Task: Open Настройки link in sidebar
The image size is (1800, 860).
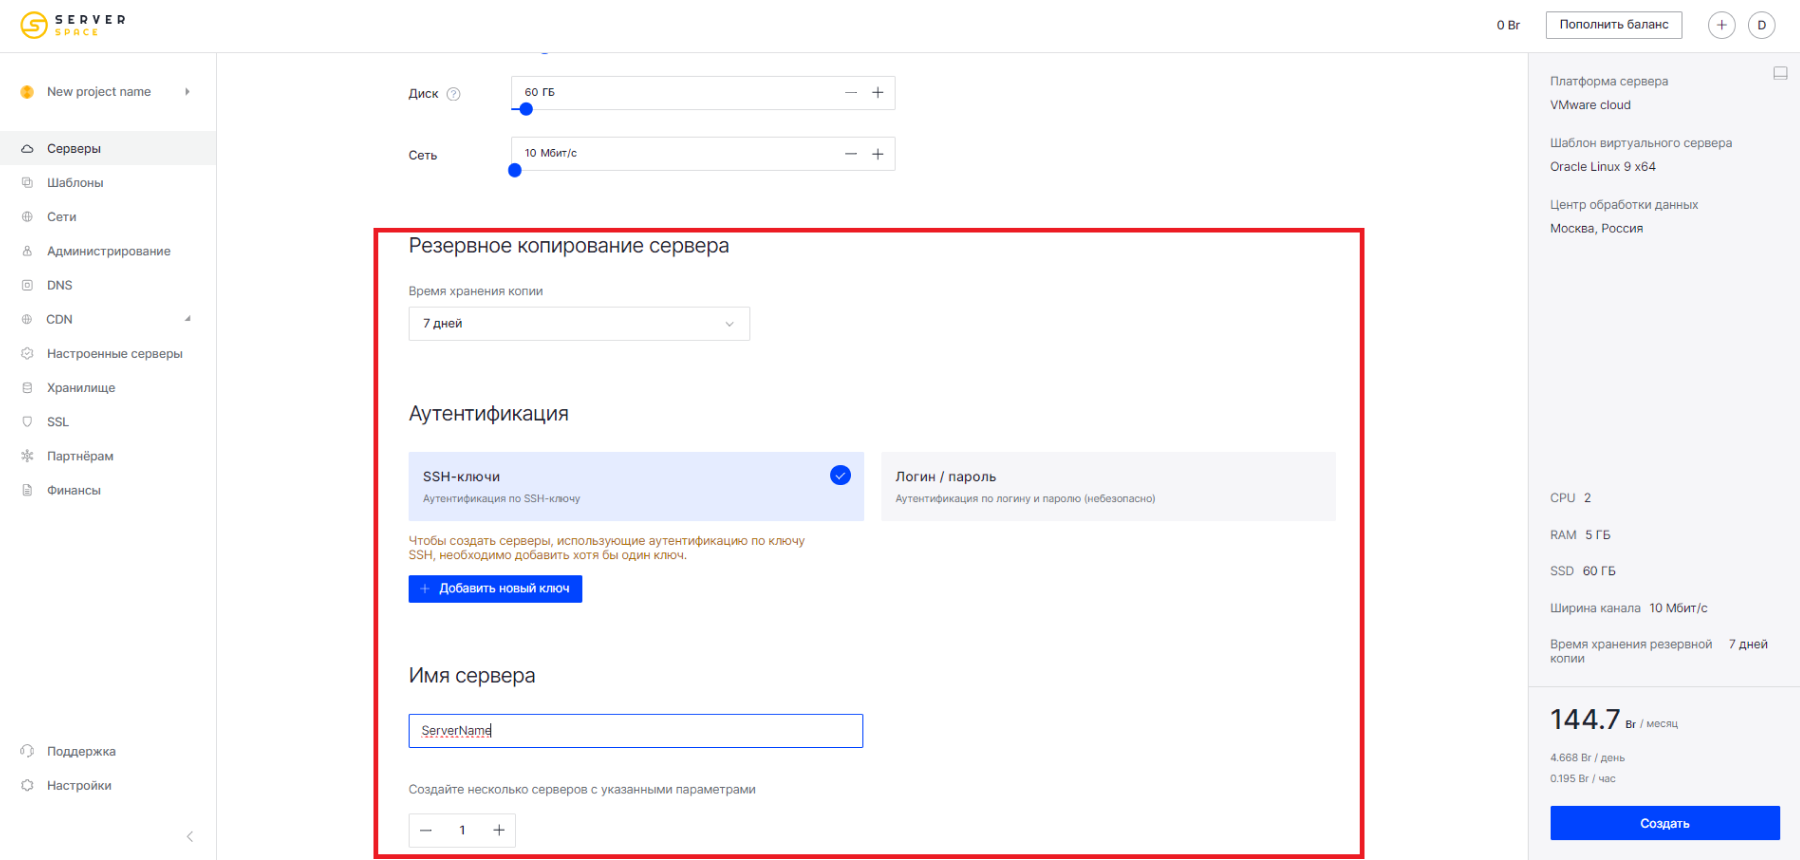Action: pos(79,786)
